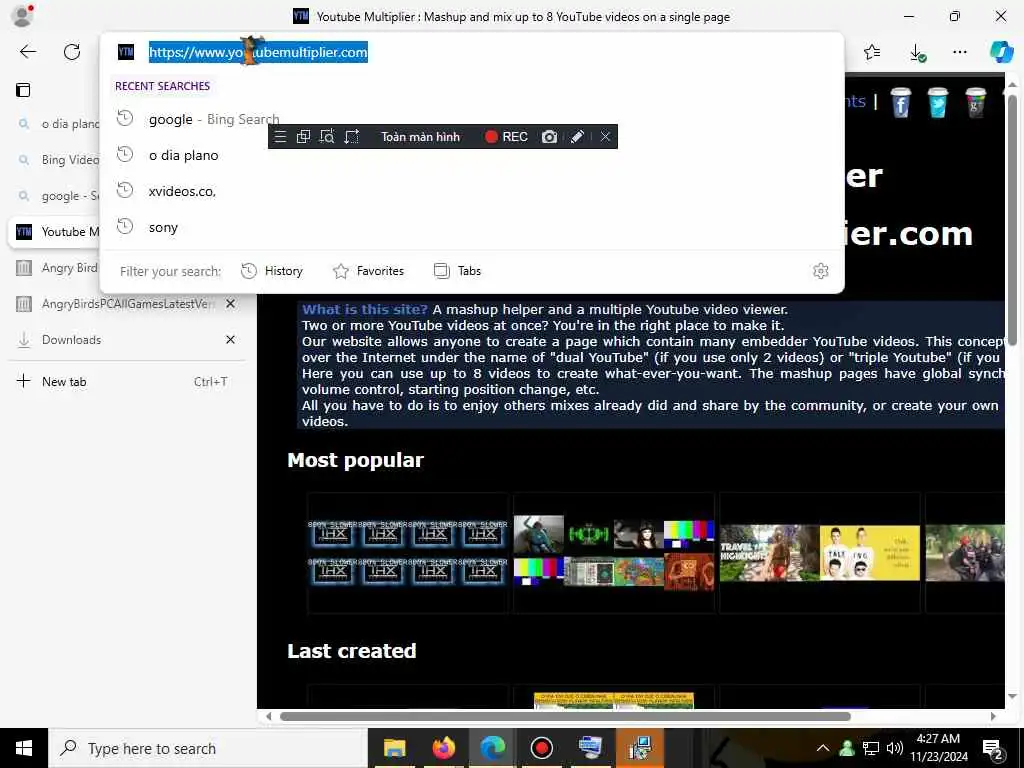The width and height of the screenshot is (1024, 768).
Task: Close the AngryBirdsPCAllGamesLatestVer tab
Action: point(230,304)
